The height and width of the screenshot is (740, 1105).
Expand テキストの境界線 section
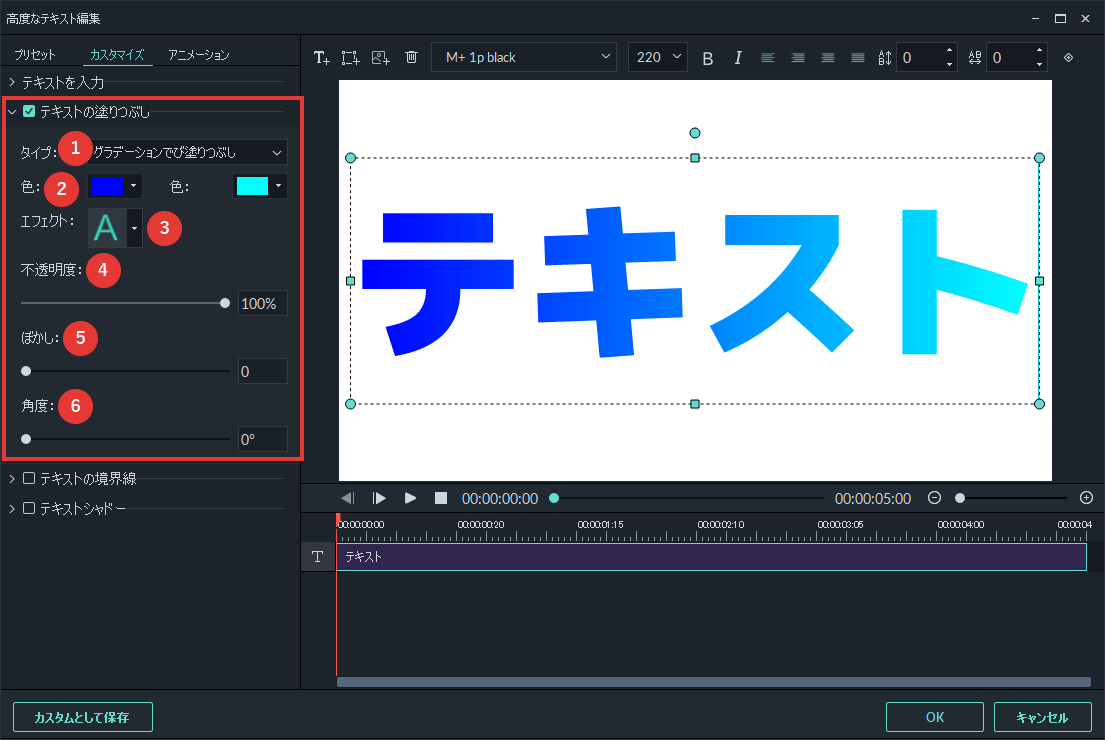pyautogui.click(x=12, y=479)
